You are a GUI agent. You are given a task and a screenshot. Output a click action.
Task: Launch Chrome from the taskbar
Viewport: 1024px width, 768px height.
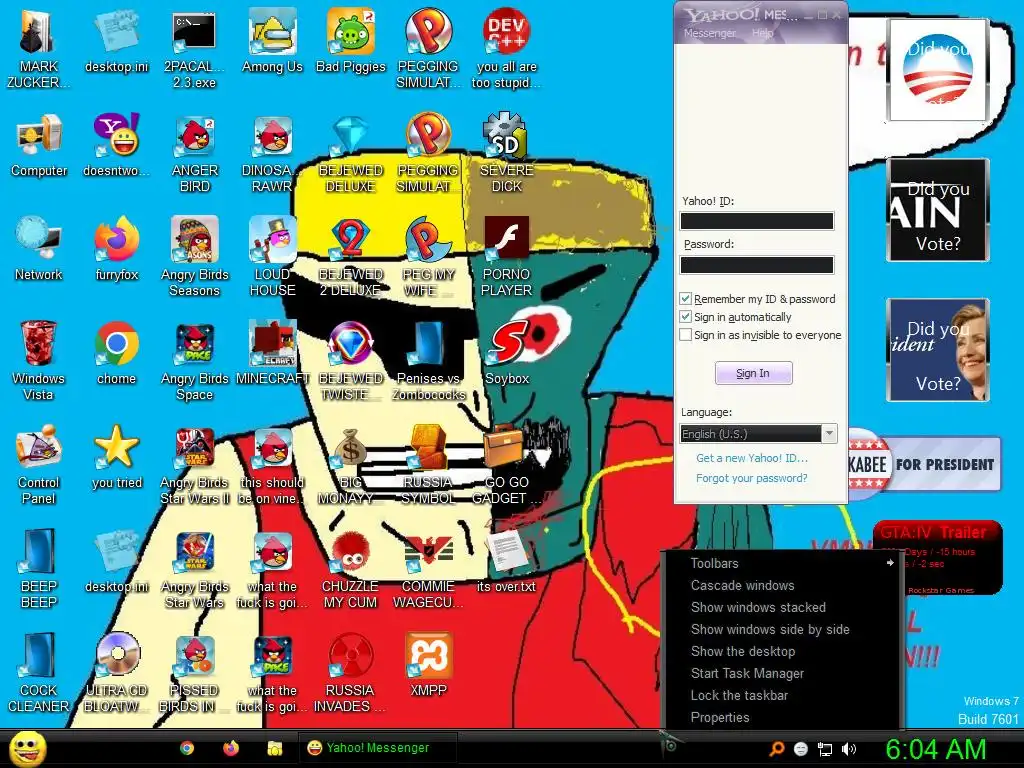(x=187, y=748)
